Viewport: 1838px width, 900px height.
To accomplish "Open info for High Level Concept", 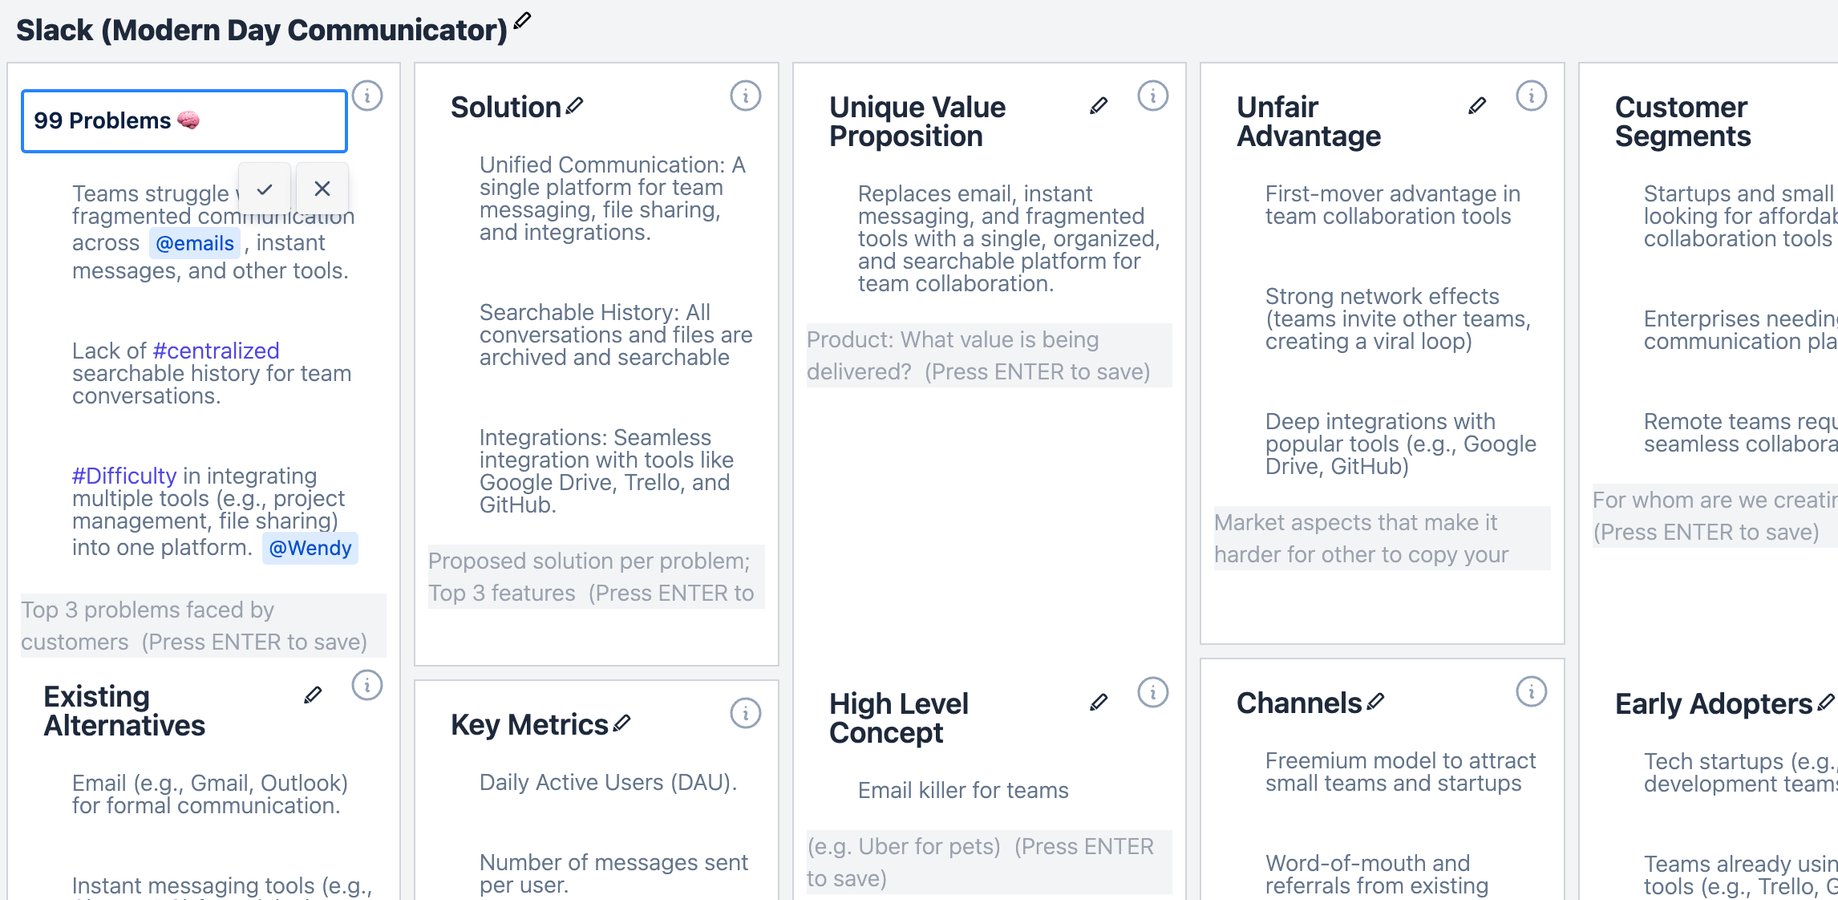I will pyautogui.click(x=1153, y=692).
